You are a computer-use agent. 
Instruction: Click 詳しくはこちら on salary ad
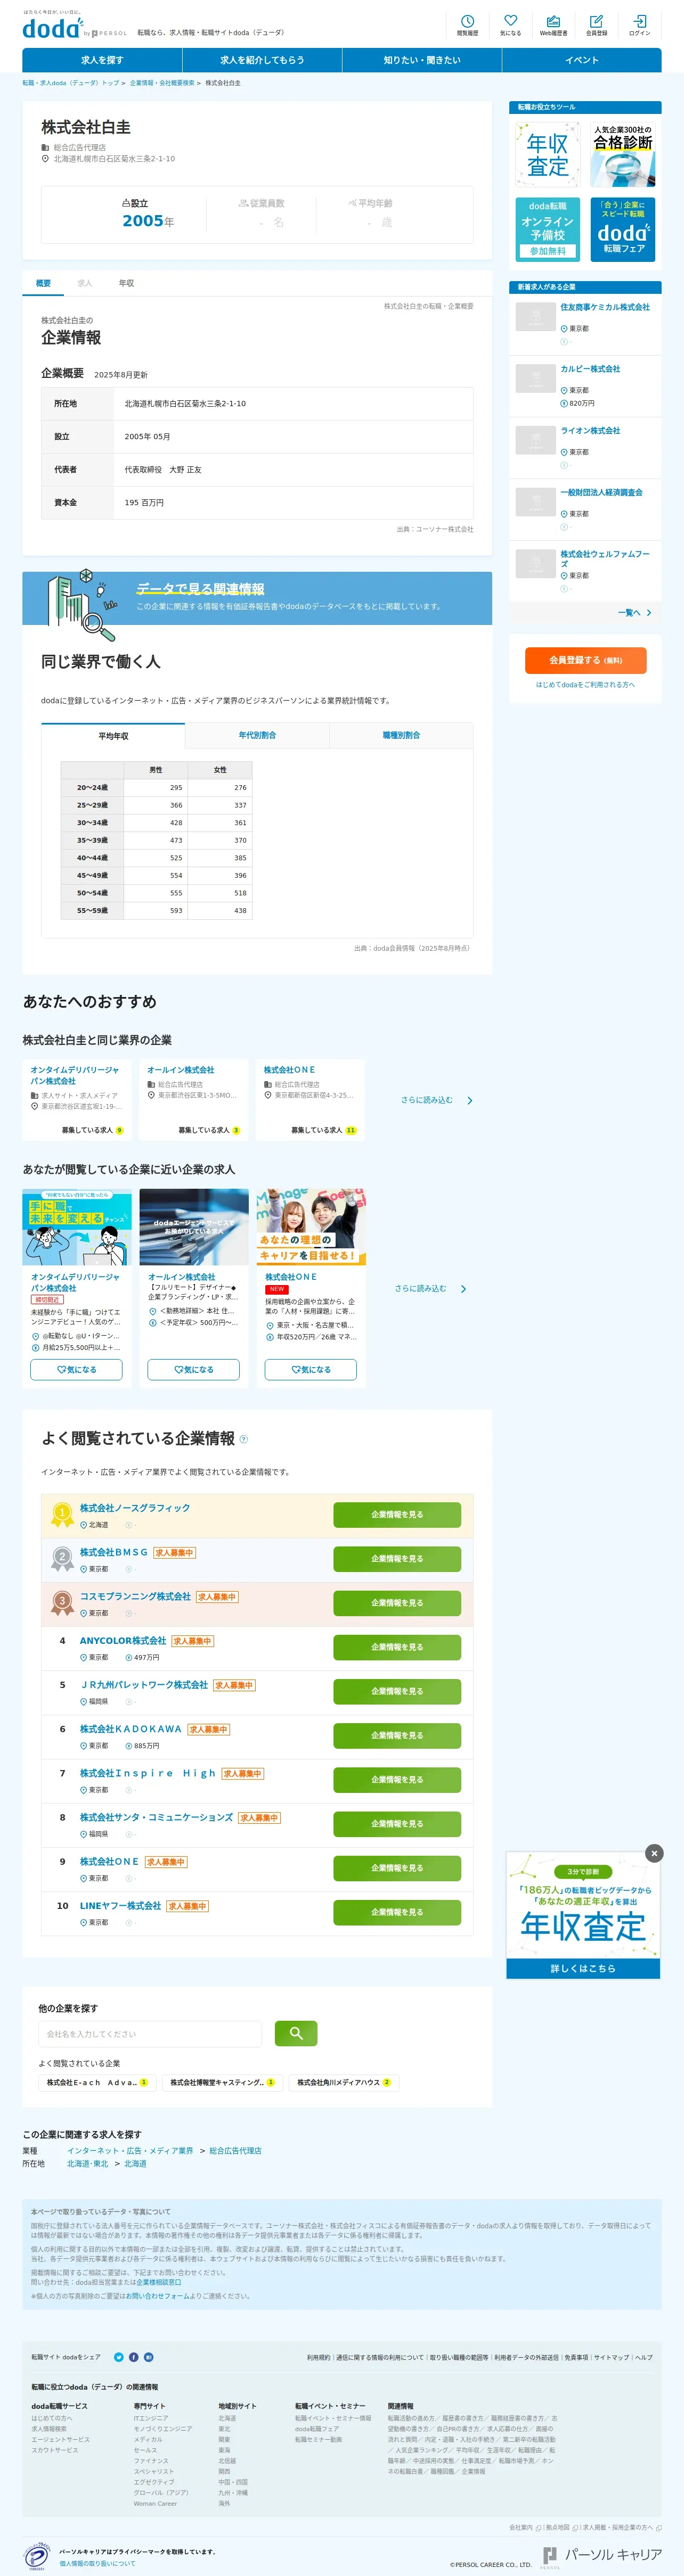click(x=583, y=1969)
